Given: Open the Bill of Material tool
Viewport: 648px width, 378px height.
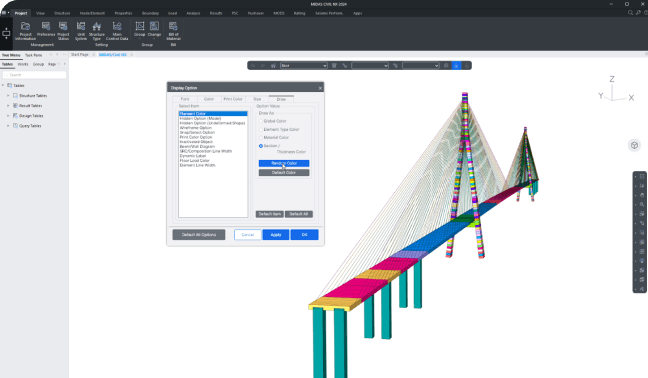Looking at the screenshot, I should tap(173, 31).
